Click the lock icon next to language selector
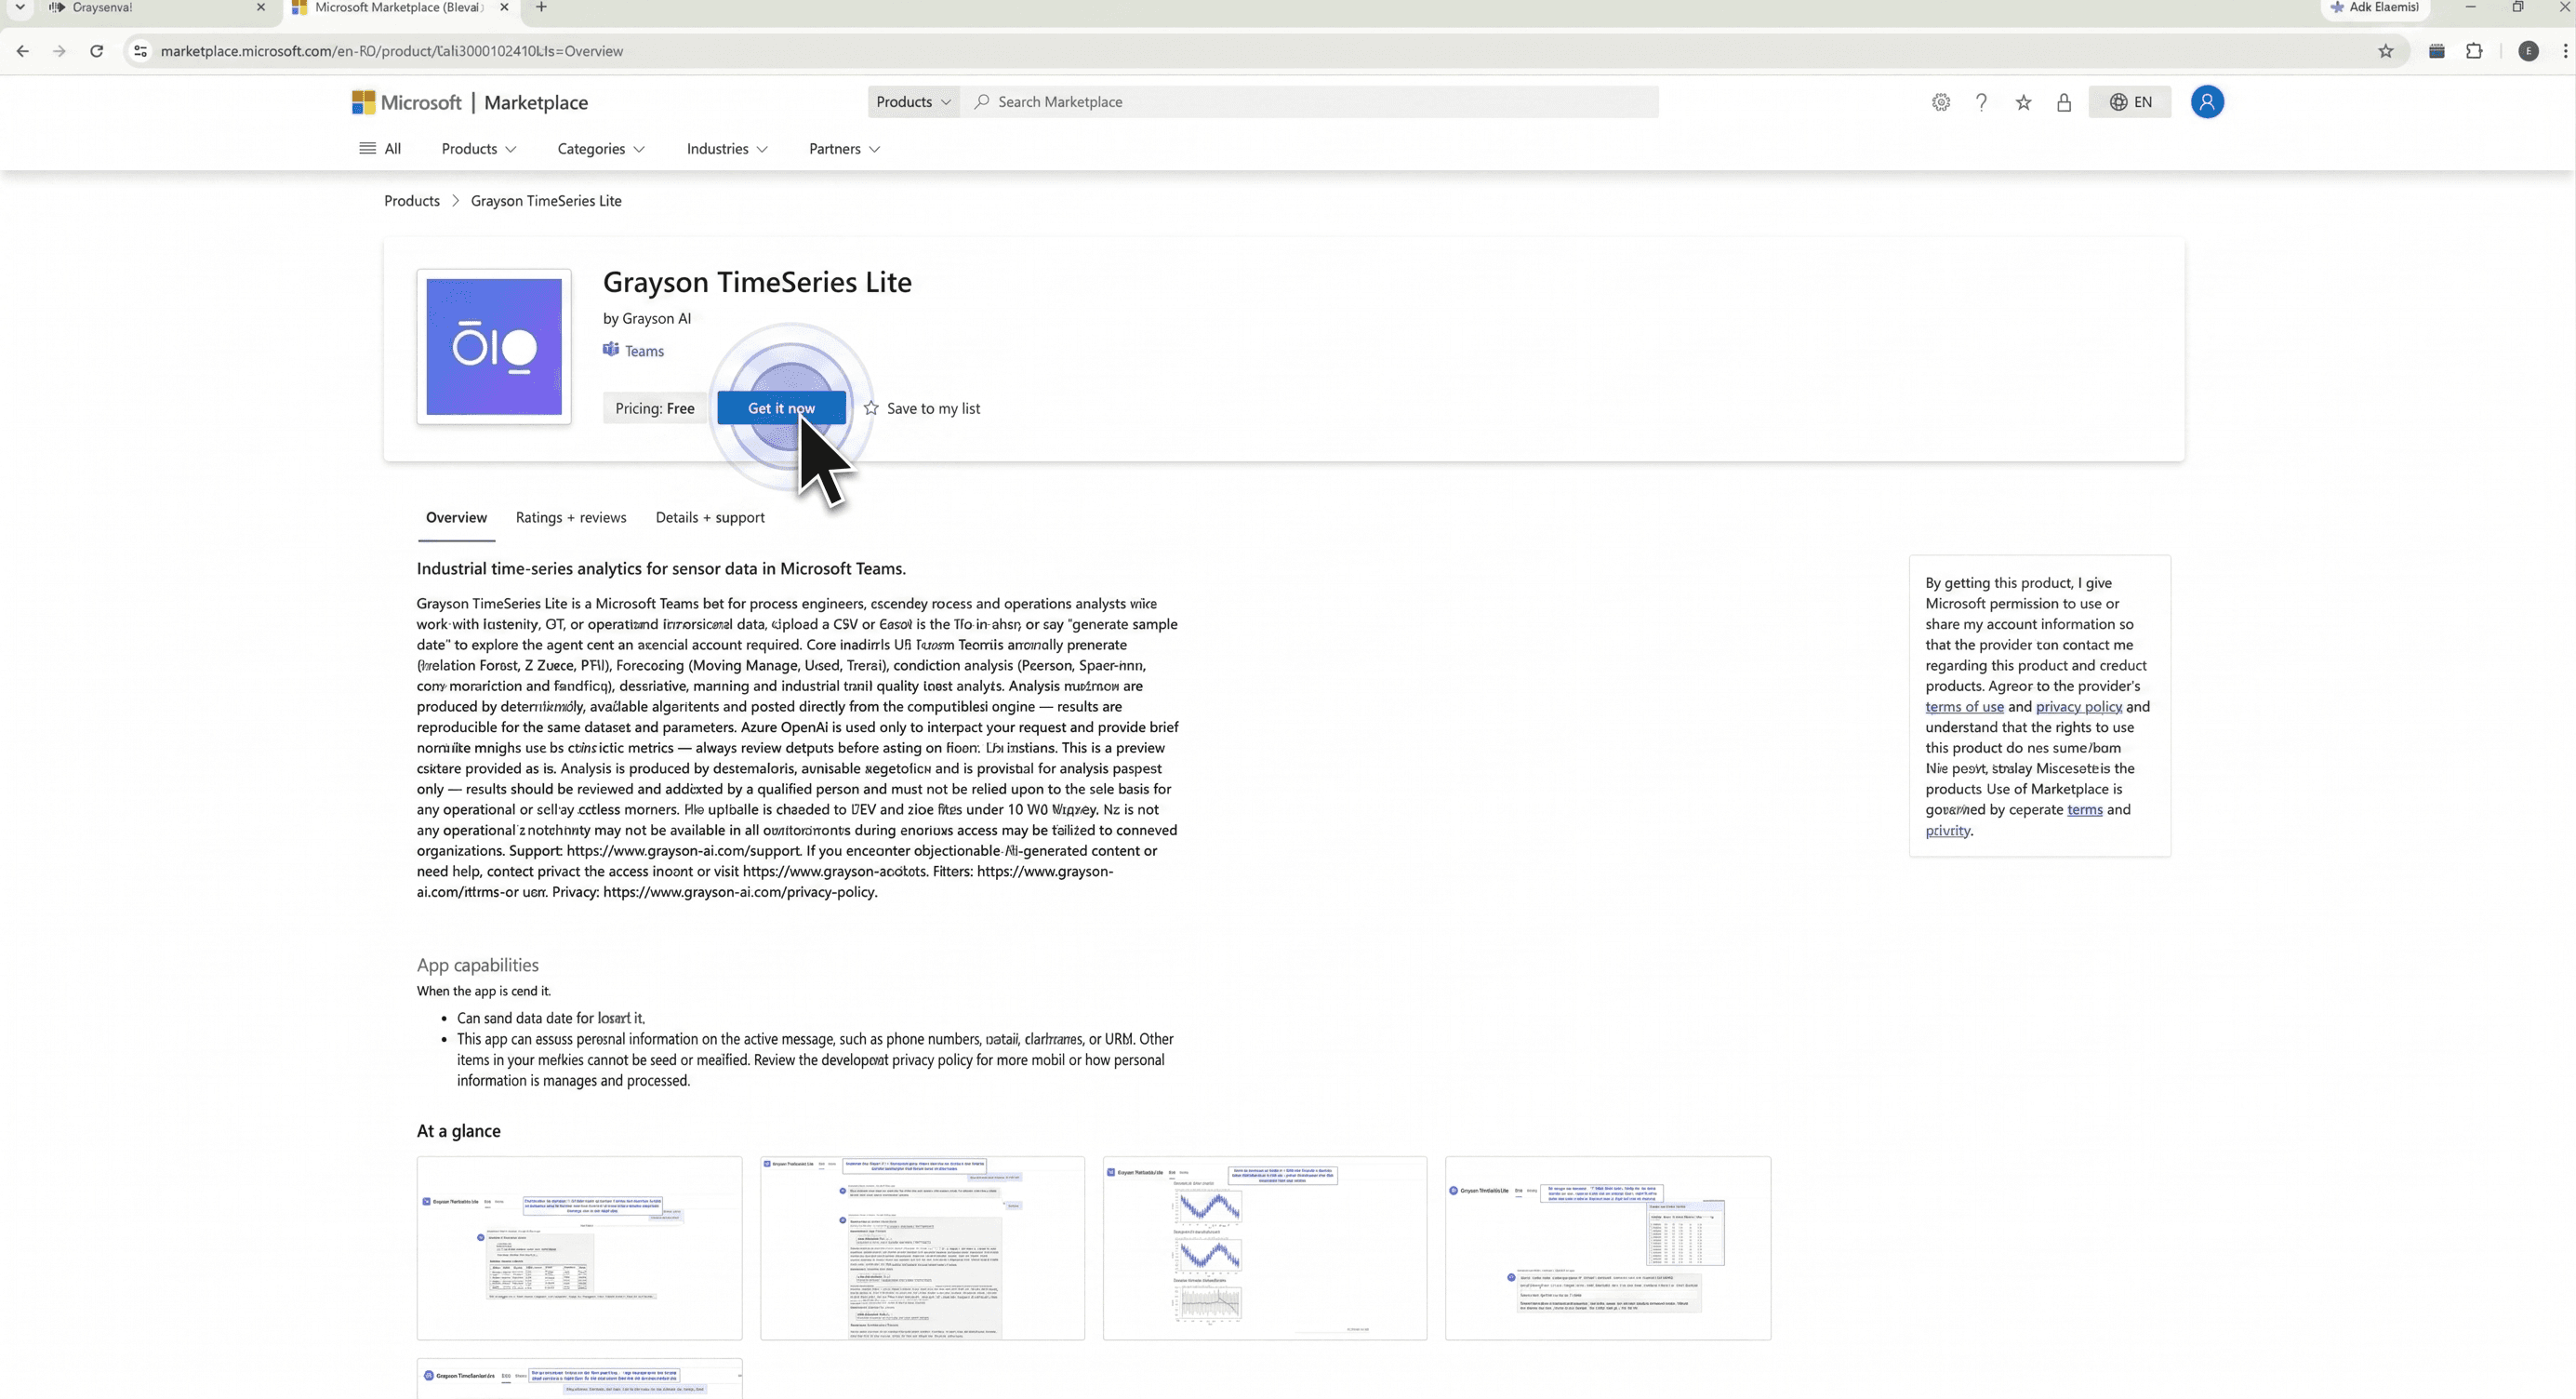The width and height of the screenshot is (2576, 1399). [2064, 102]
